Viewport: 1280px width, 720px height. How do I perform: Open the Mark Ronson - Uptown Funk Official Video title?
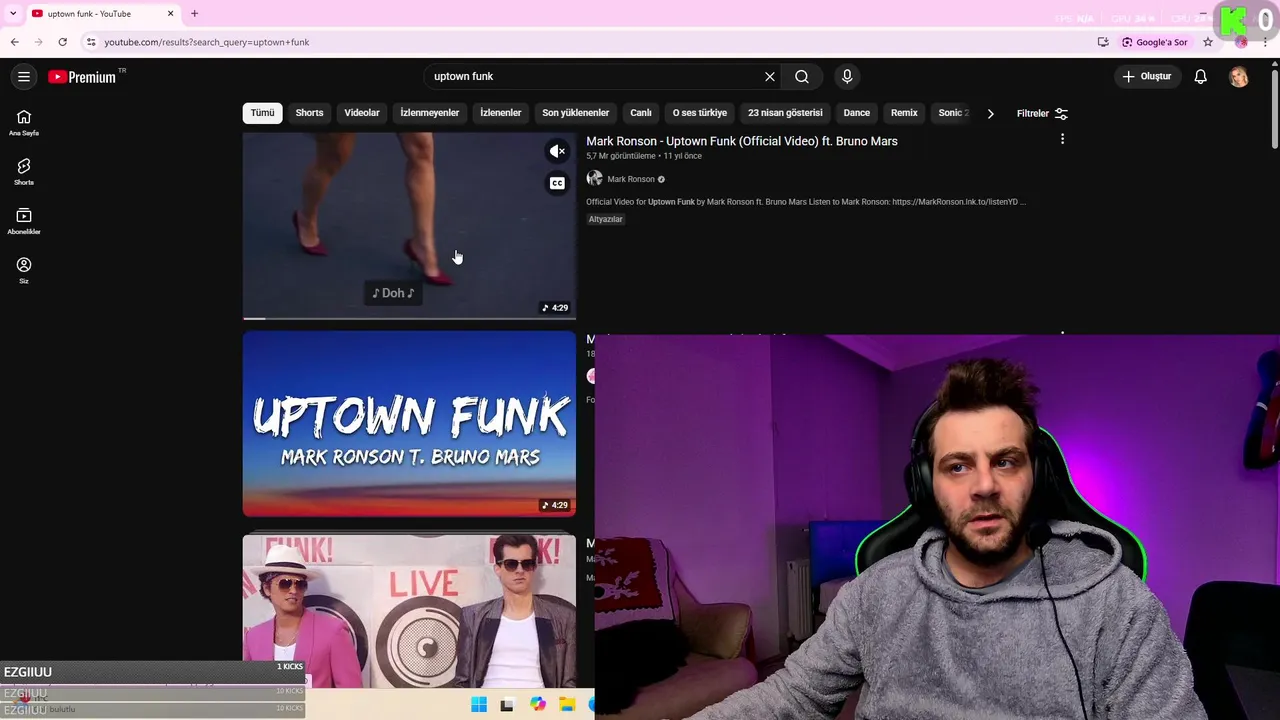tap(741, 141)
